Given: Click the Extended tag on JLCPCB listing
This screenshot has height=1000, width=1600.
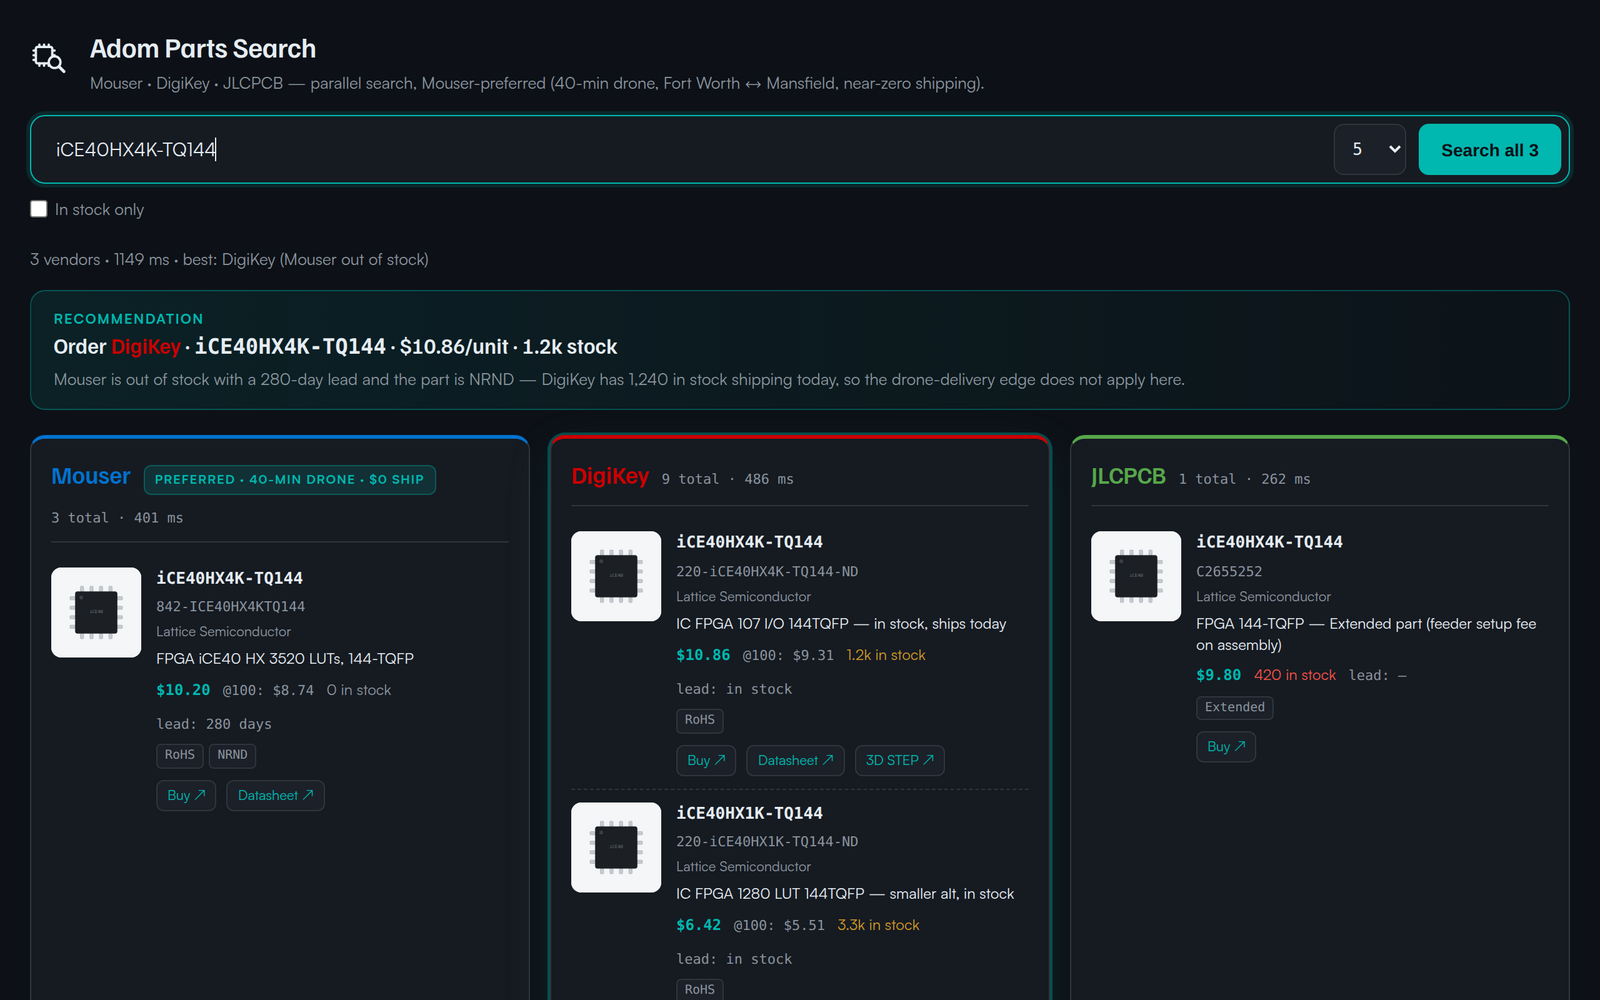Looking at the screenshot, I should (x=1235, y=707).
